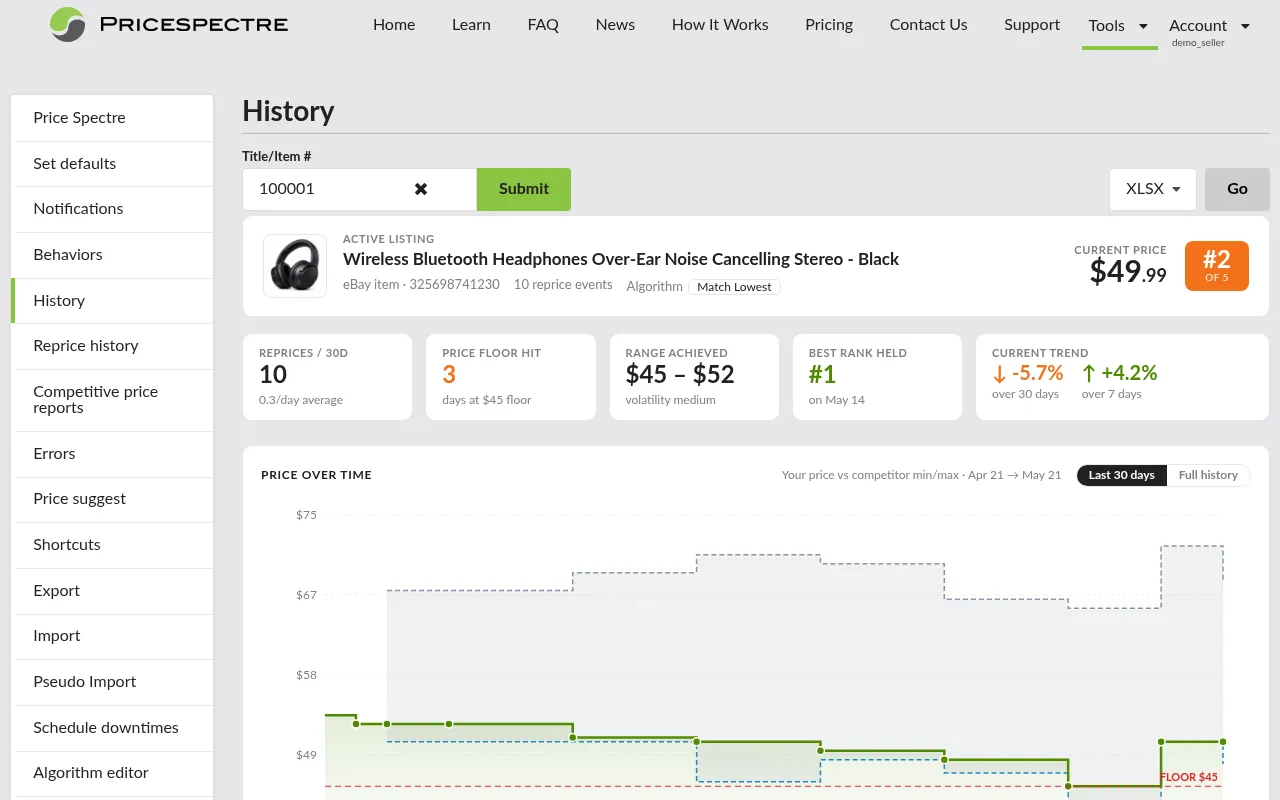Click the Match Lowest algorithm tag
The image size is (1280, 800).
tap(734, 287)
